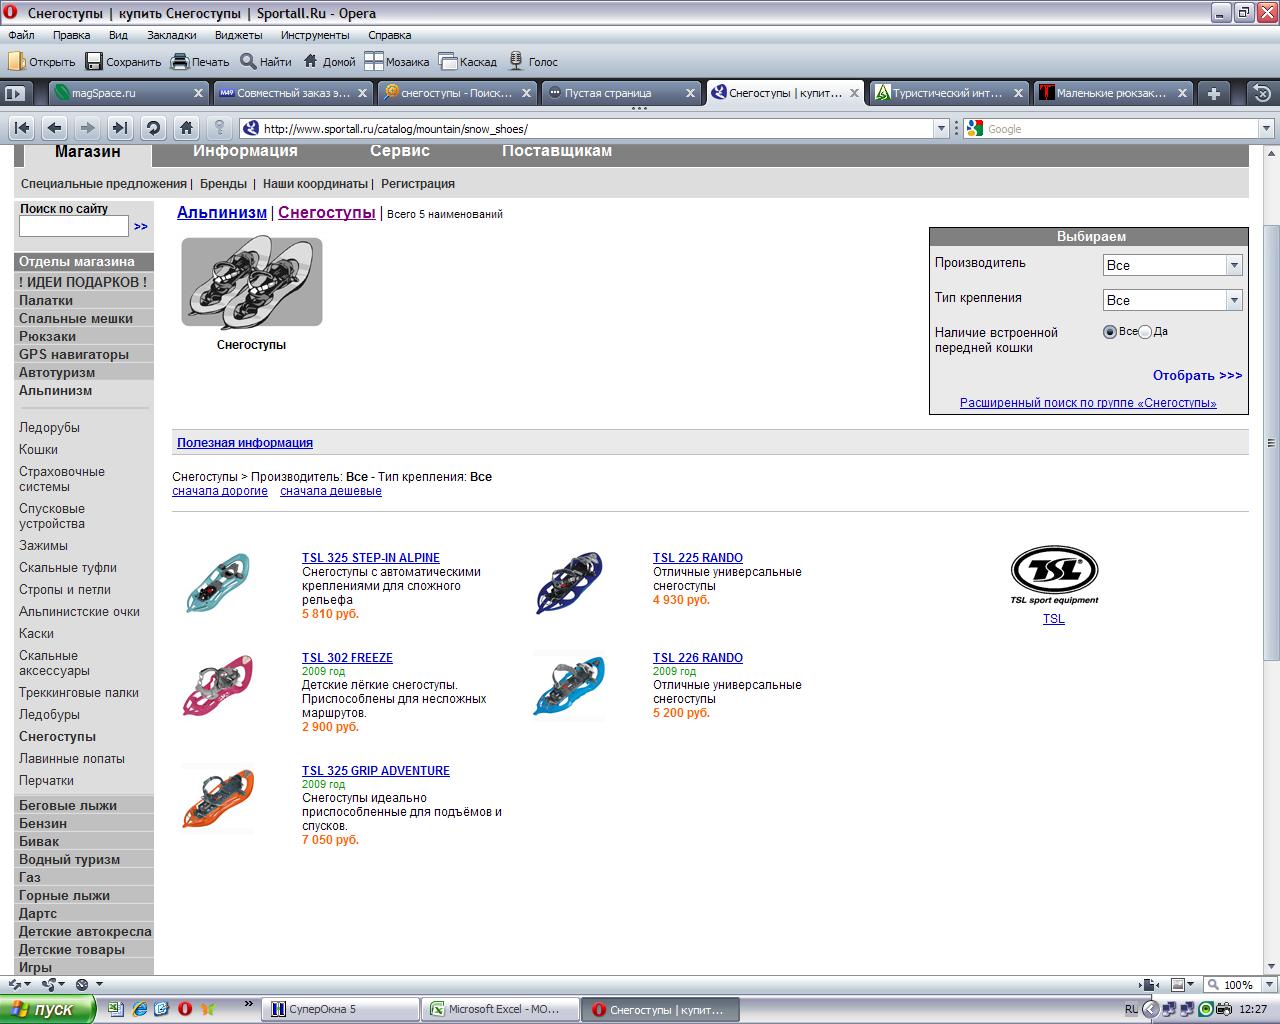The height and width of the screenshot is (1024, 1280).
Task: Toggle the Opera panel sidebar button
Action: [15, 93]
